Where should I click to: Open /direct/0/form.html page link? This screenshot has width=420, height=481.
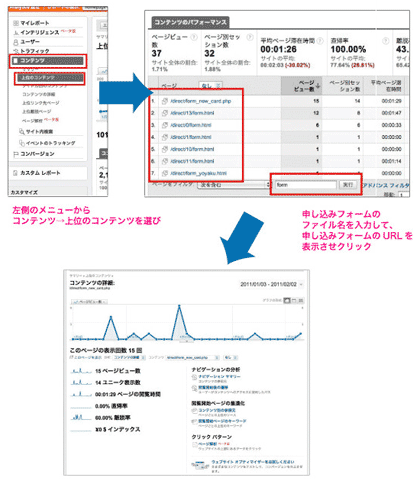tap(191, 125)
